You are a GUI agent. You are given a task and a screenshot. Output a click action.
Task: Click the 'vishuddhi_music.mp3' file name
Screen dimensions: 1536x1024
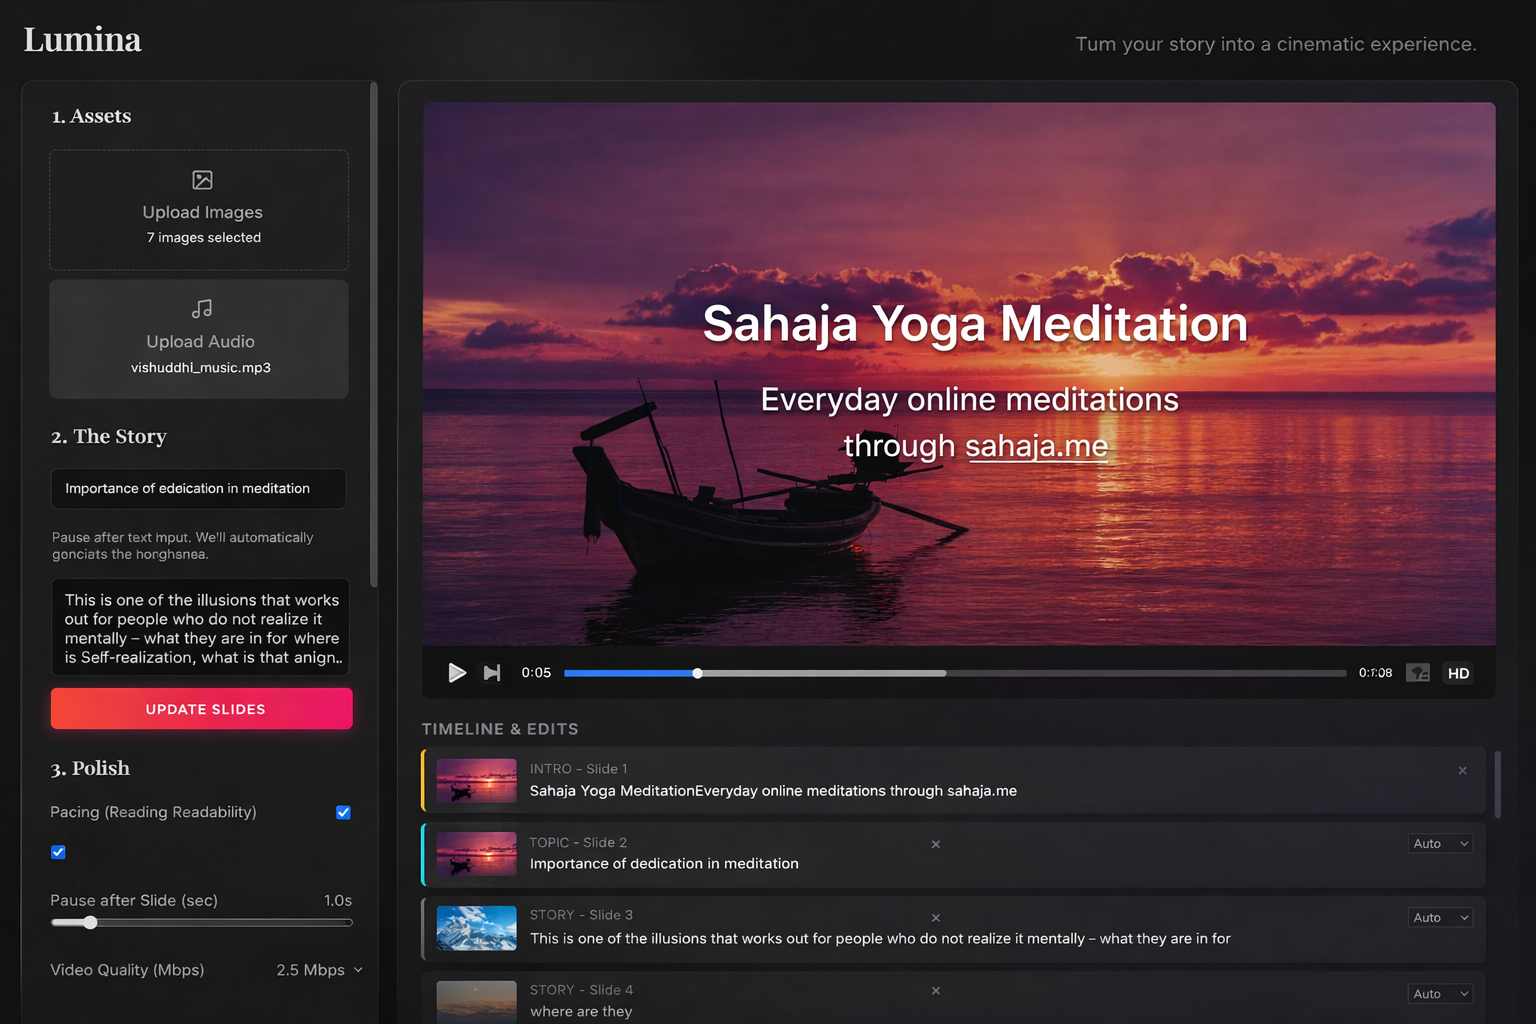tap(201, 368)
